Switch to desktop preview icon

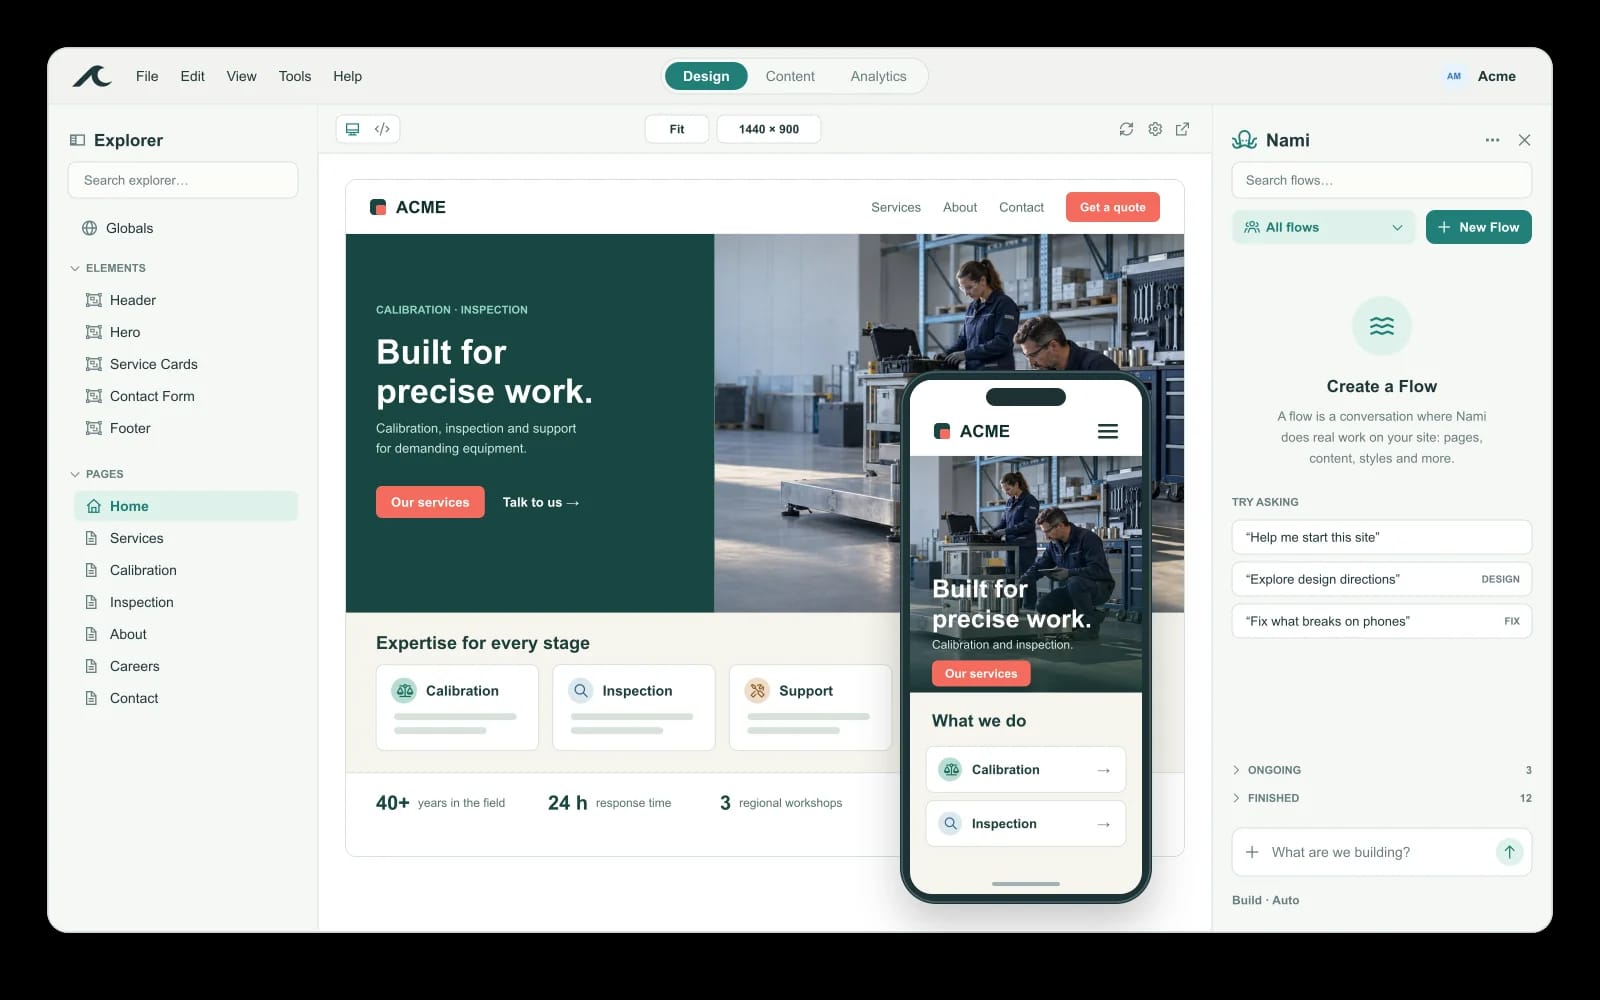353,129
